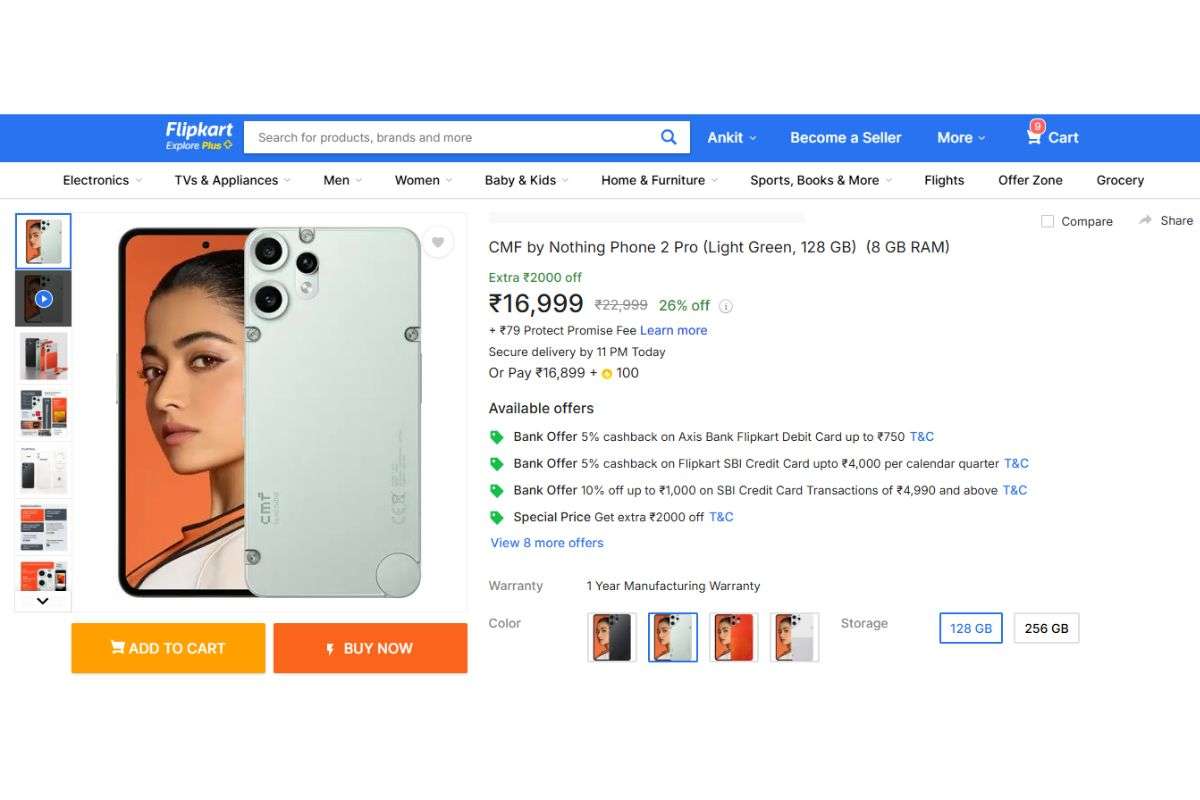Open the View 8 more offers link
This screenshot has height=800, width=1200.
coord(546,542)
